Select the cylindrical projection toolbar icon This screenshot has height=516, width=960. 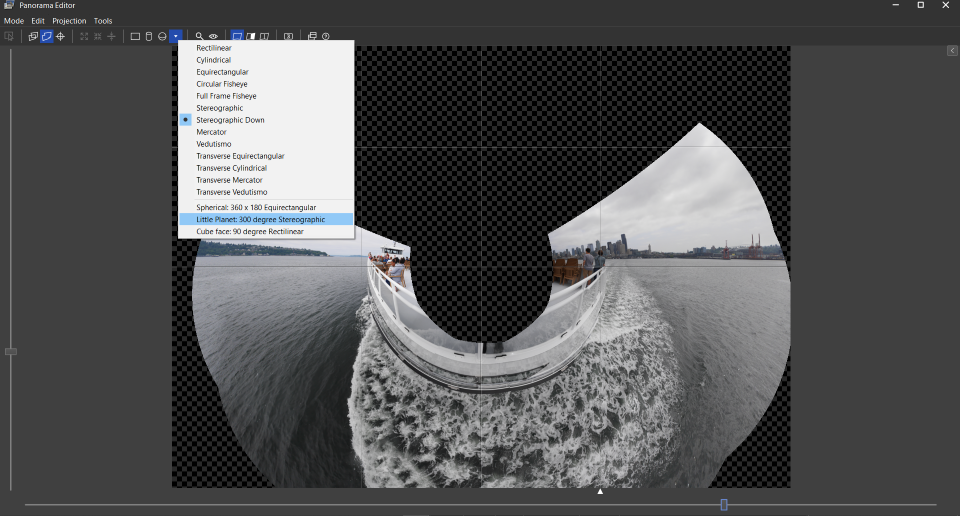[149, 36]
